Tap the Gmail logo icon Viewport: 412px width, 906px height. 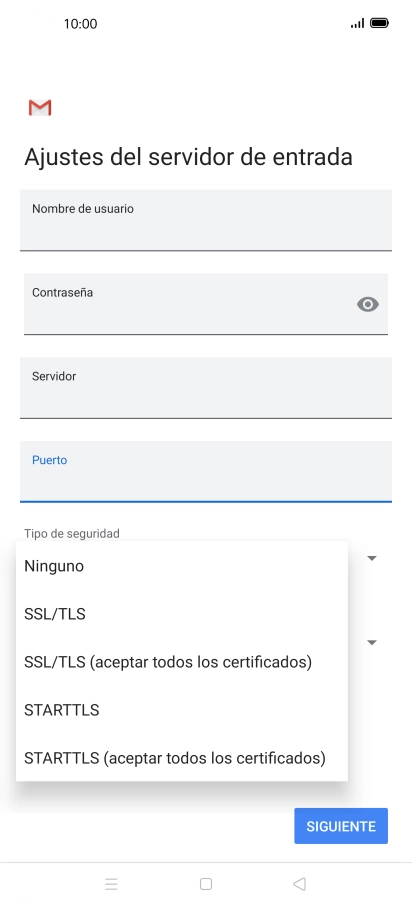40,107
